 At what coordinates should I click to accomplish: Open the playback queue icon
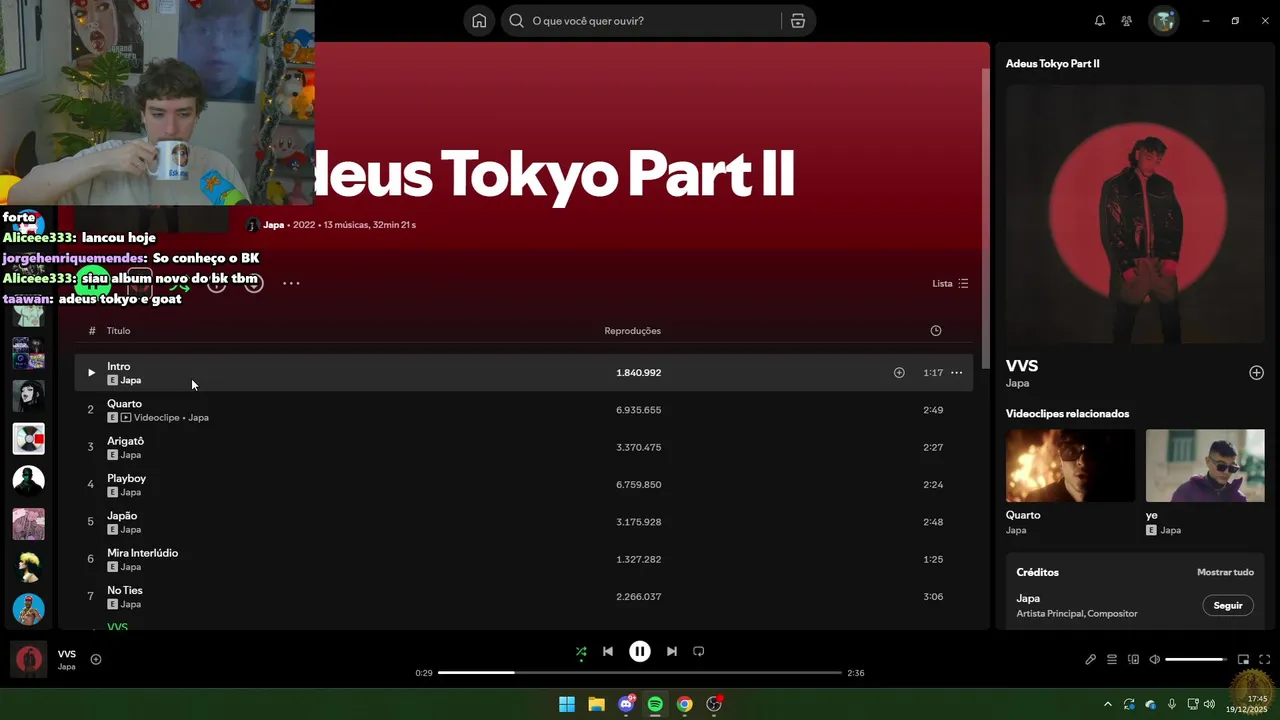1112,659
